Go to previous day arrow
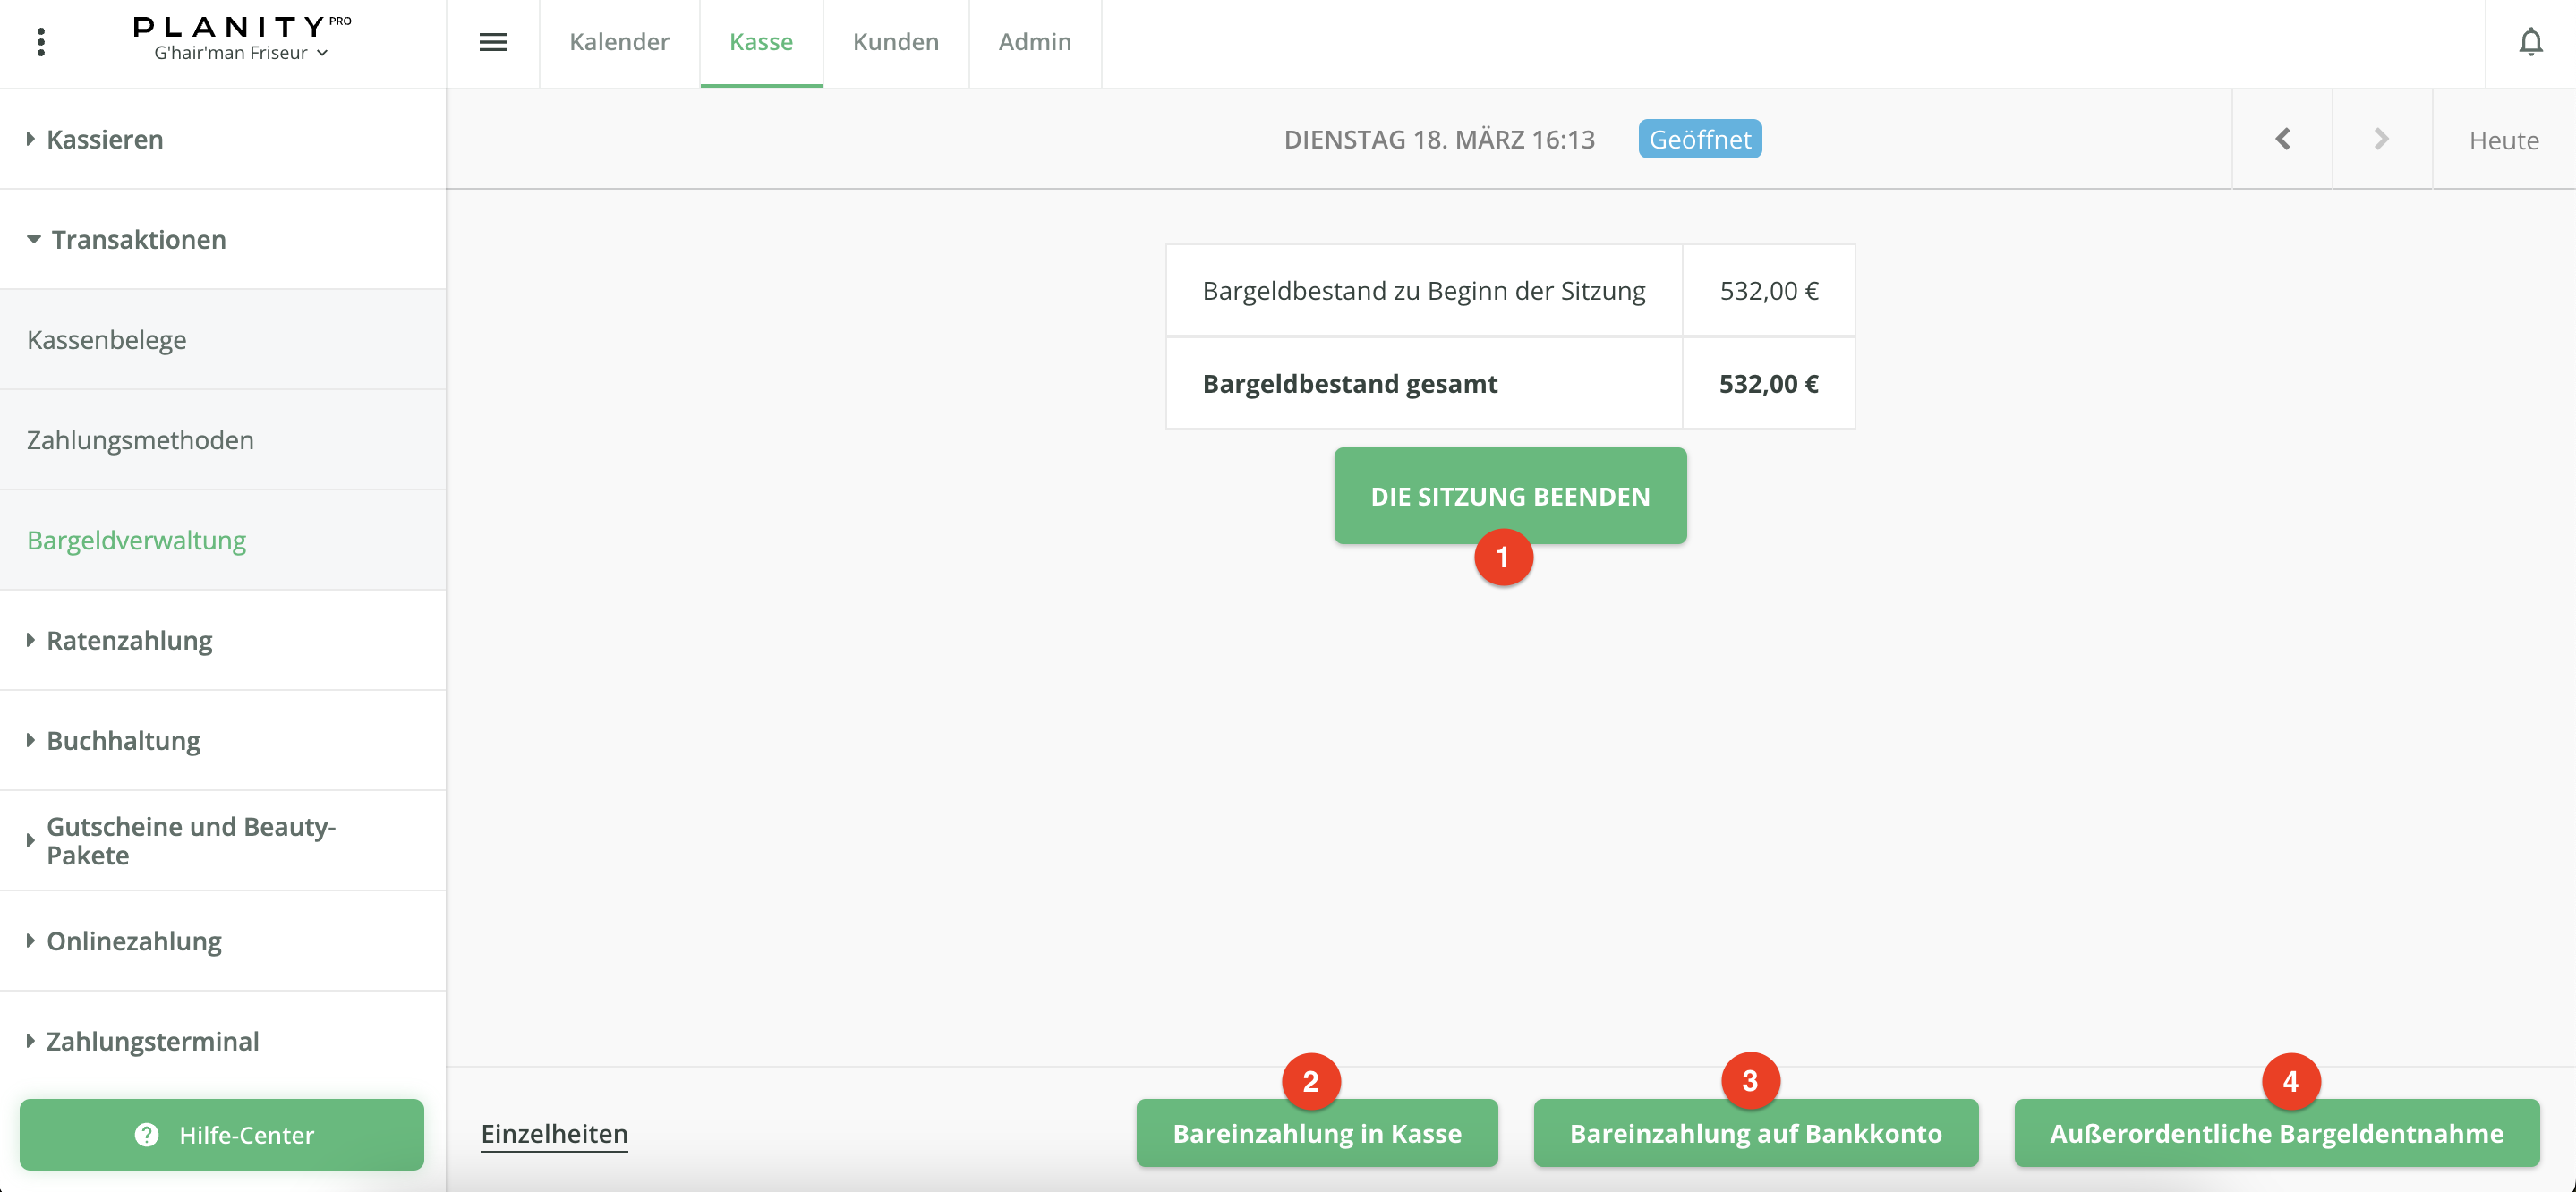This screenshot has height=1192, width=2576. [2282, 139]
